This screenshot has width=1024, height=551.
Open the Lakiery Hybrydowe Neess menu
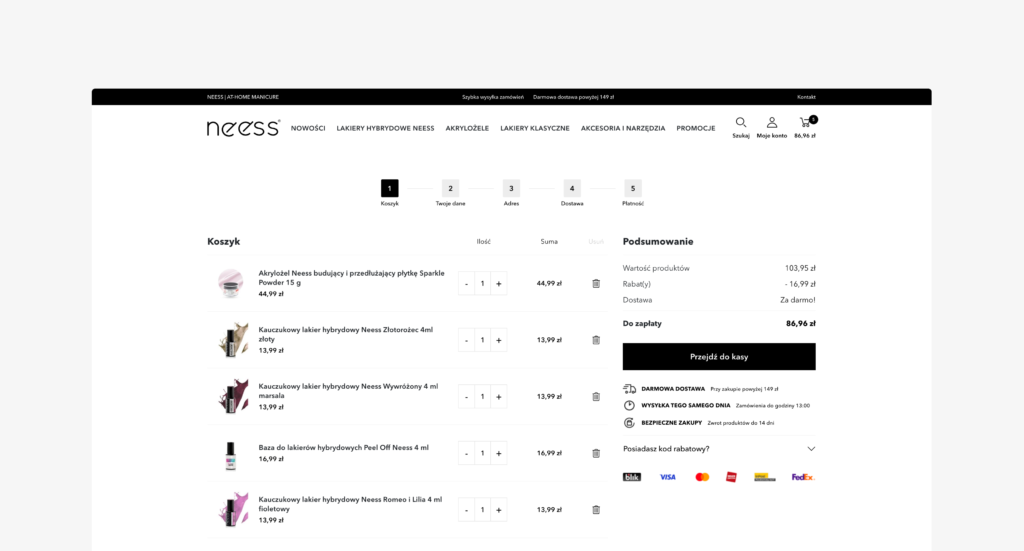[x=385, y=128]
